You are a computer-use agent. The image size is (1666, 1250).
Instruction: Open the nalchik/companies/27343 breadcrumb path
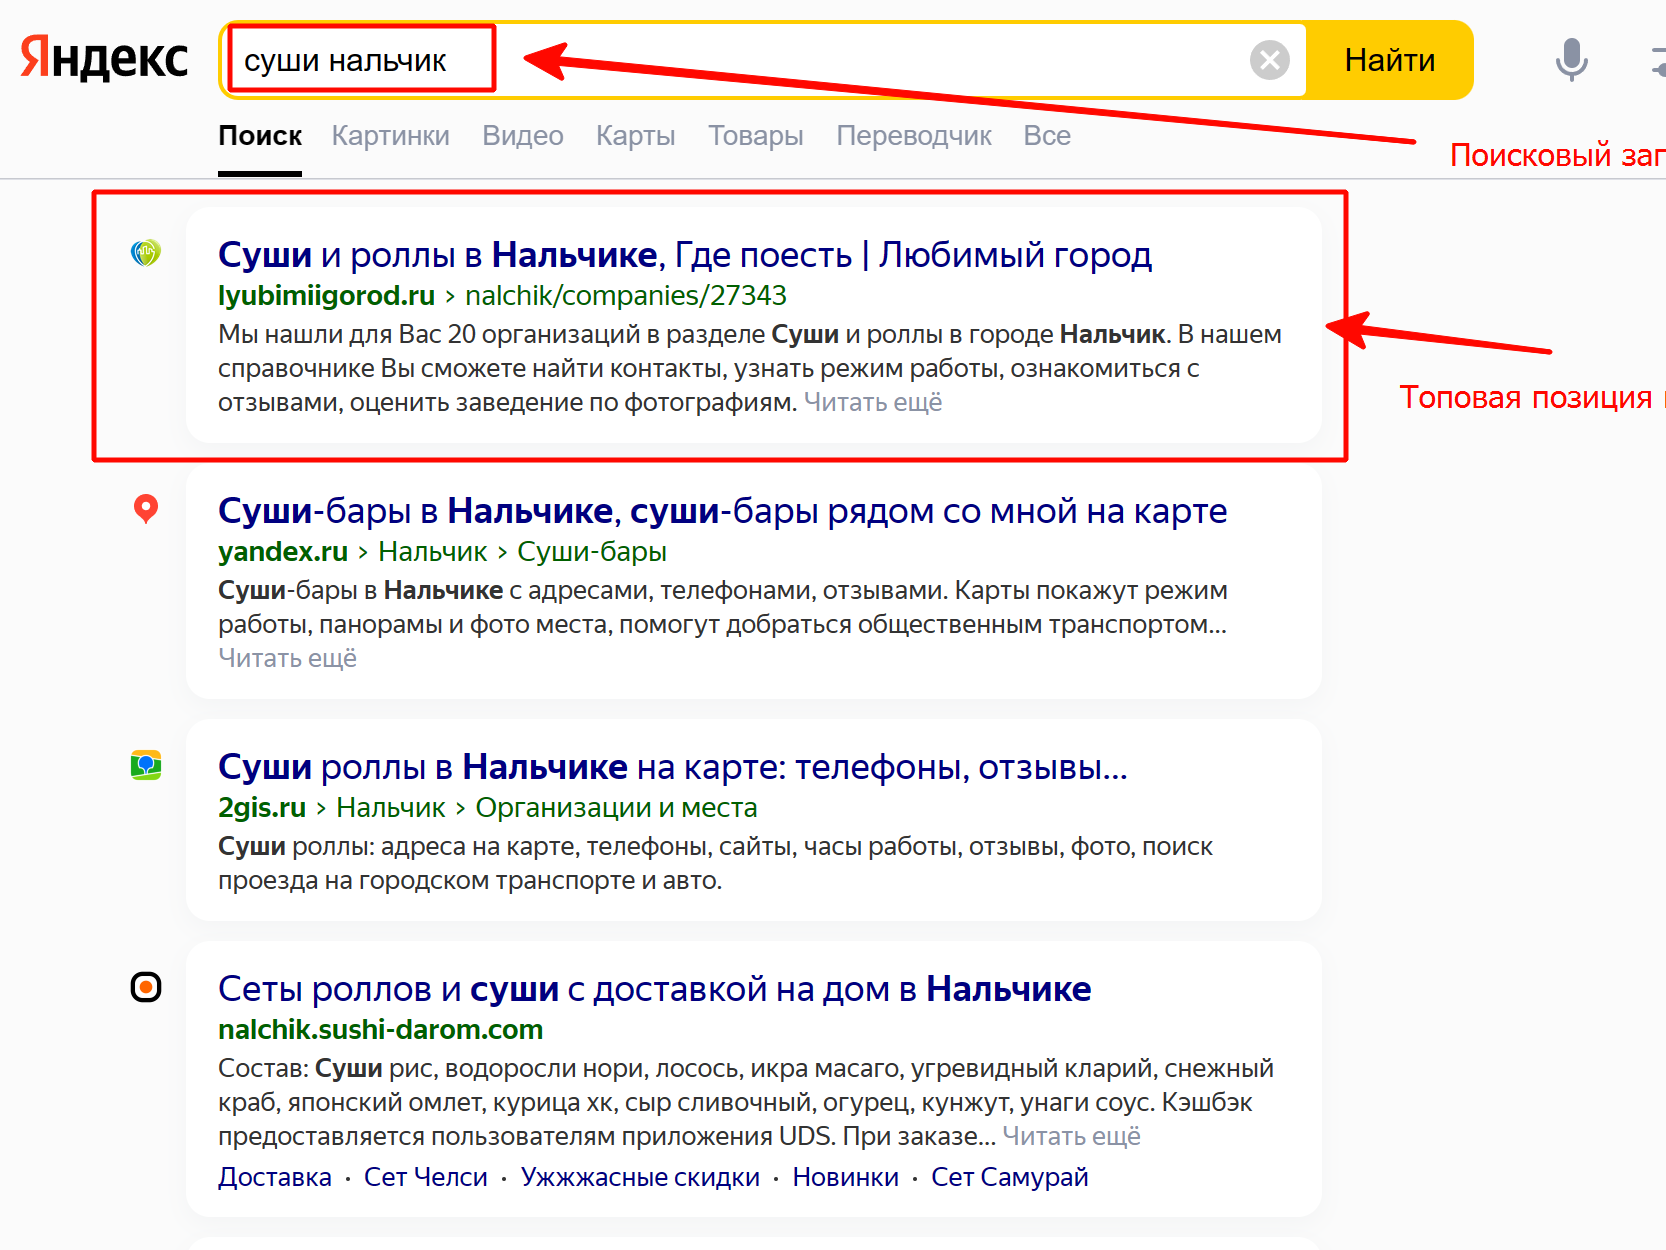coord(626,296)
